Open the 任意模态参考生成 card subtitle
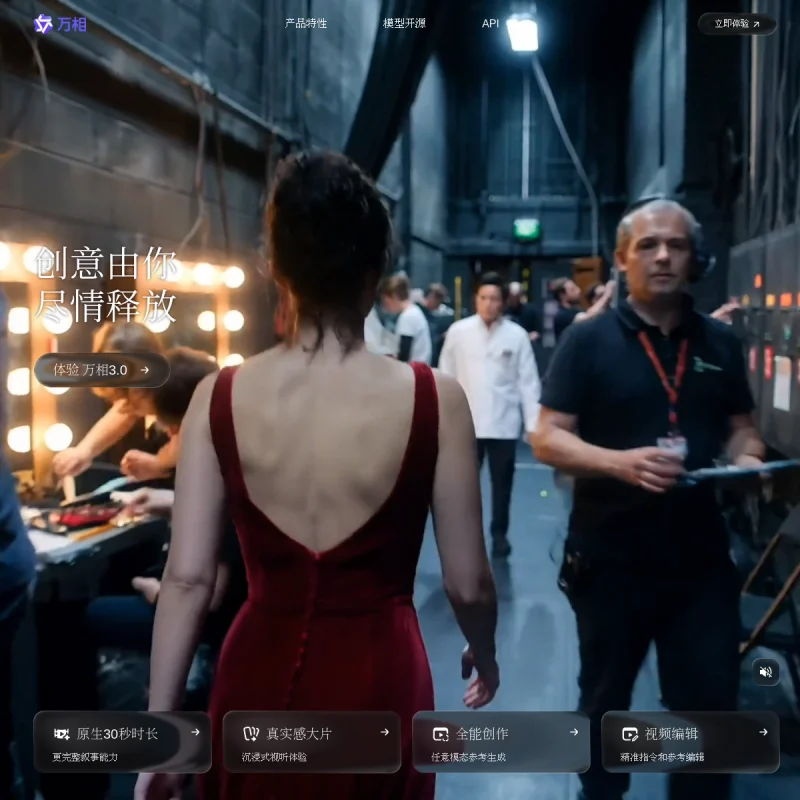 [x=468, y=757]
